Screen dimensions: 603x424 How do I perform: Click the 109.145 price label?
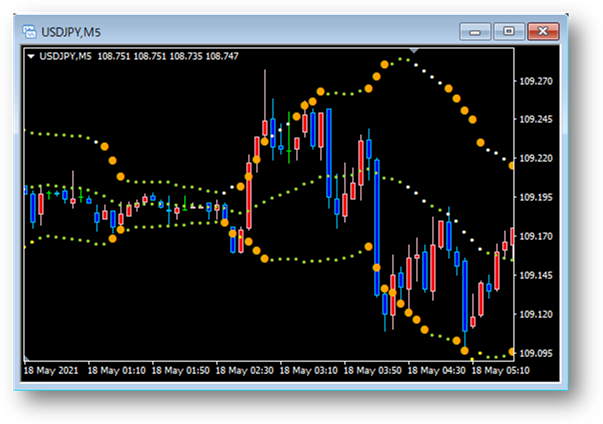click(x=536, y=275)
